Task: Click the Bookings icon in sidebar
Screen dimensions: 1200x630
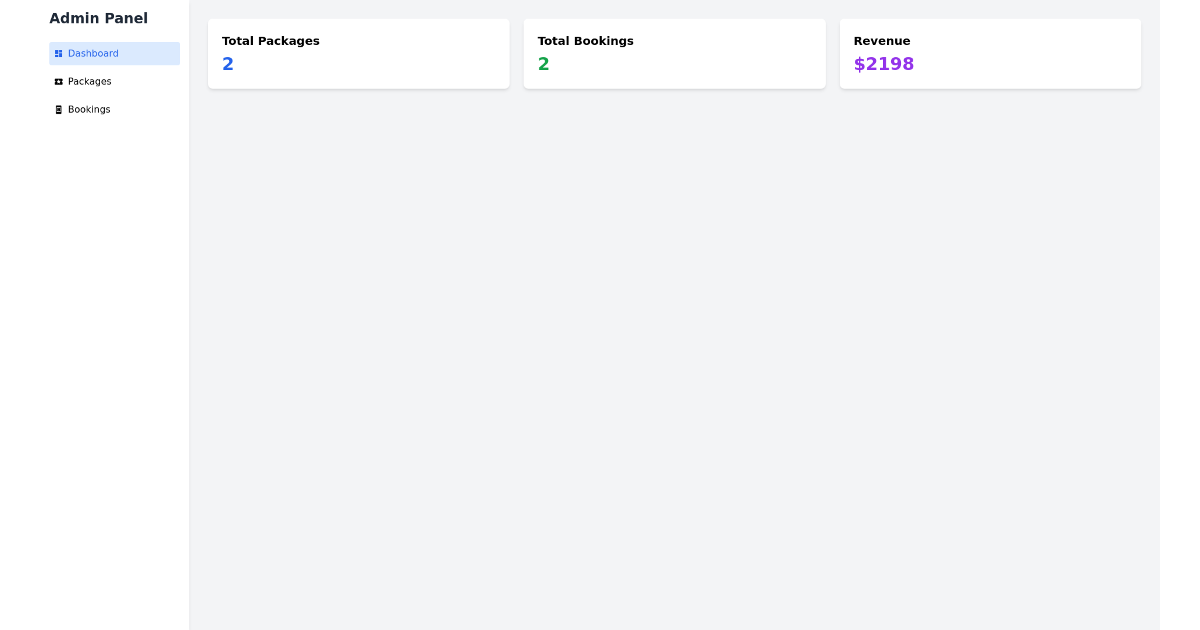Action: pos(58,109)
